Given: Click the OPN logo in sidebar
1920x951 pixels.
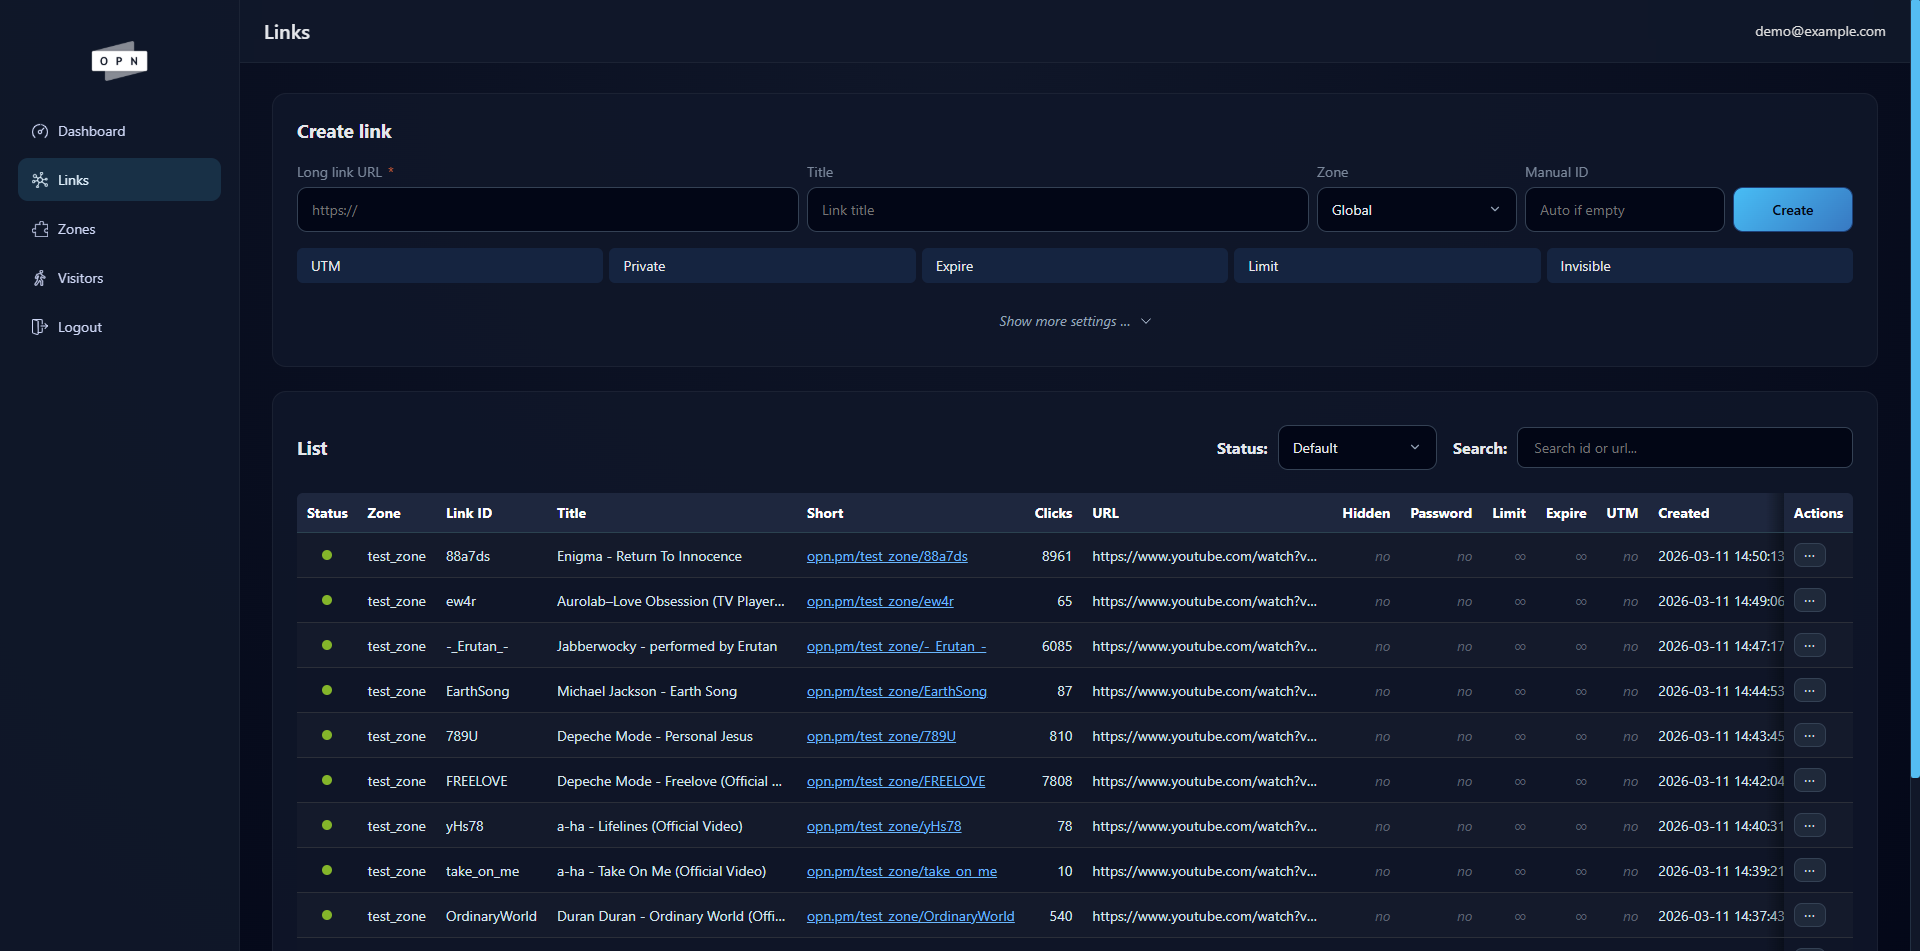Looking at the screenshot, I should [119, 61].
